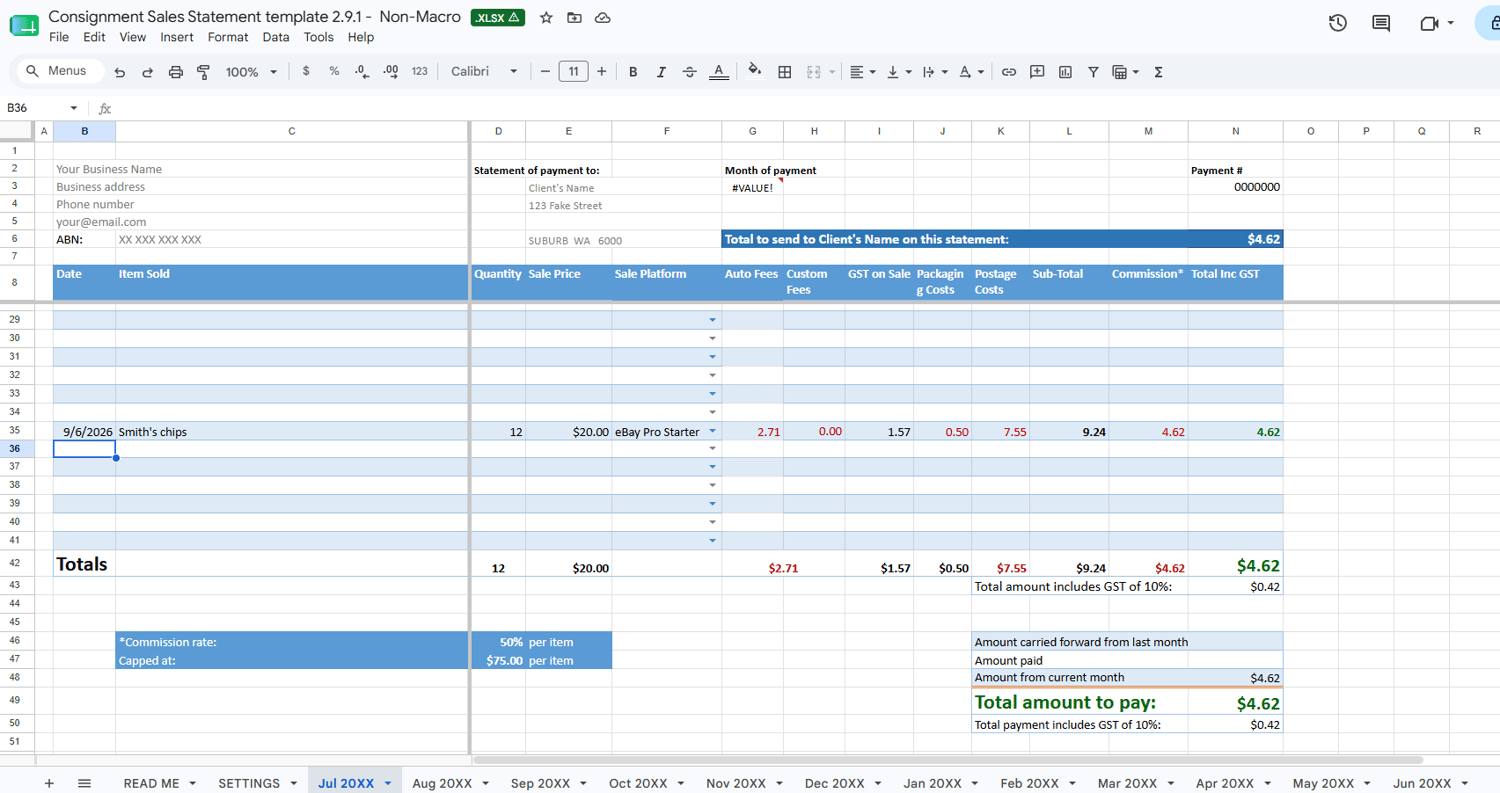Toggle italic formatting
The height and width of the screenshot is (793, 1500).
(x=661, y=72)
